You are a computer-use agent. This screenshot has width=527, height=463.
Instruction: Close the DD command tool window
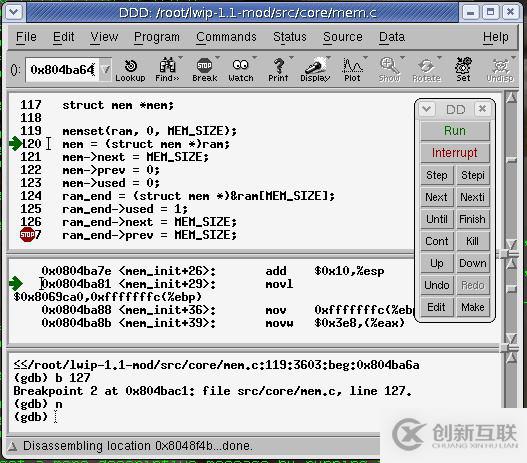coord(482,109)
